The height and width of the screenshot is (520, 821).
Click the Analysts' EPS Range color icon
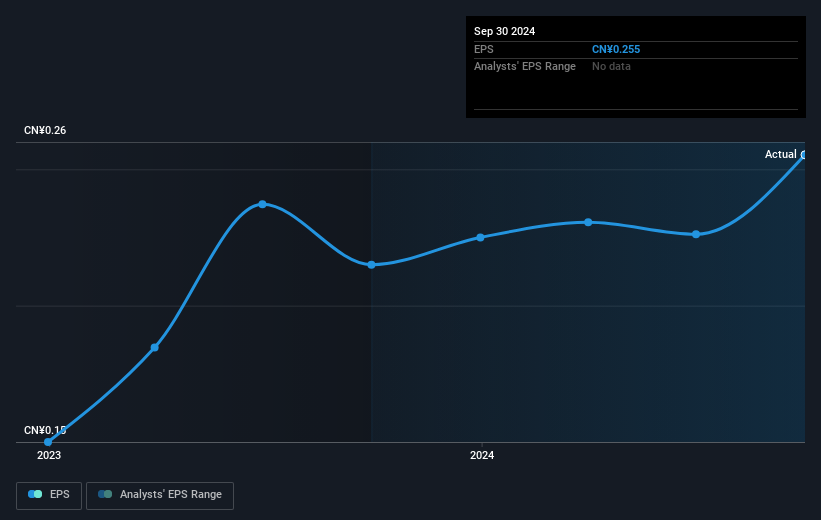tap(105, 494)
